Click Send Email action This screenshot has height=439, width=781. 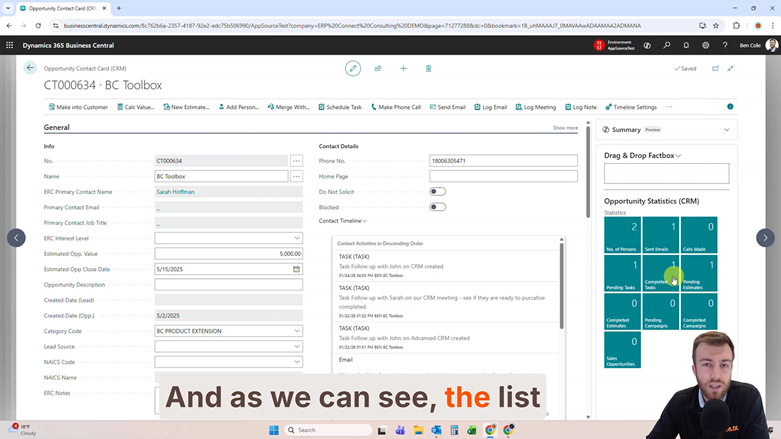(x=447, y=107)
